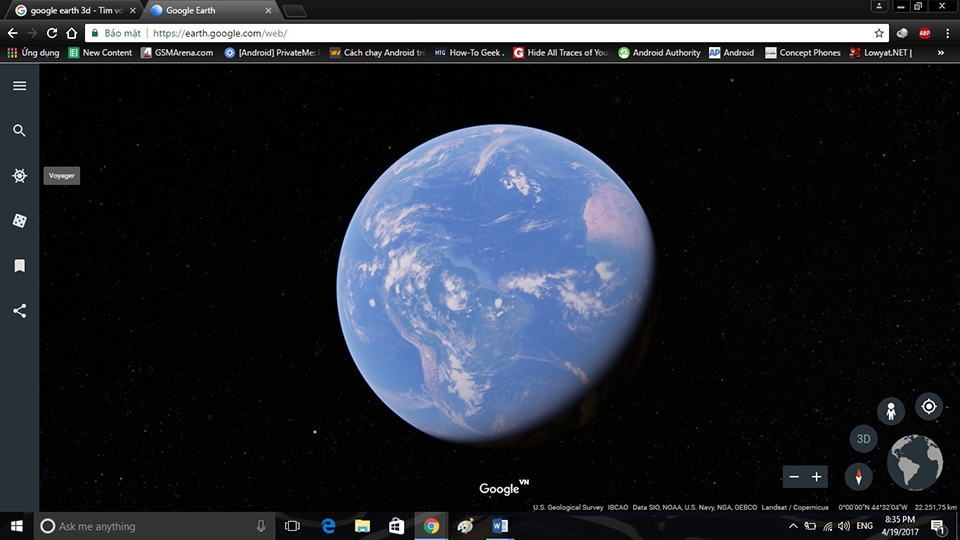
Task: Click the Chrome taskbar icon
Action: click(431, 526)
